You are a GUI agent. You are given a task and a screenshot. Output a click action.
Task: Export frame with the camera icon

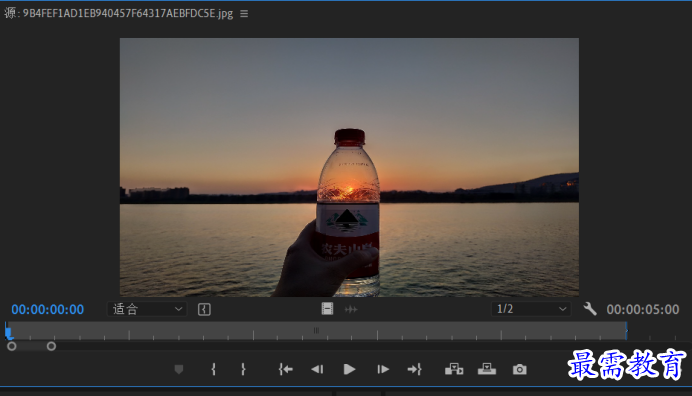tap(519, 369)
